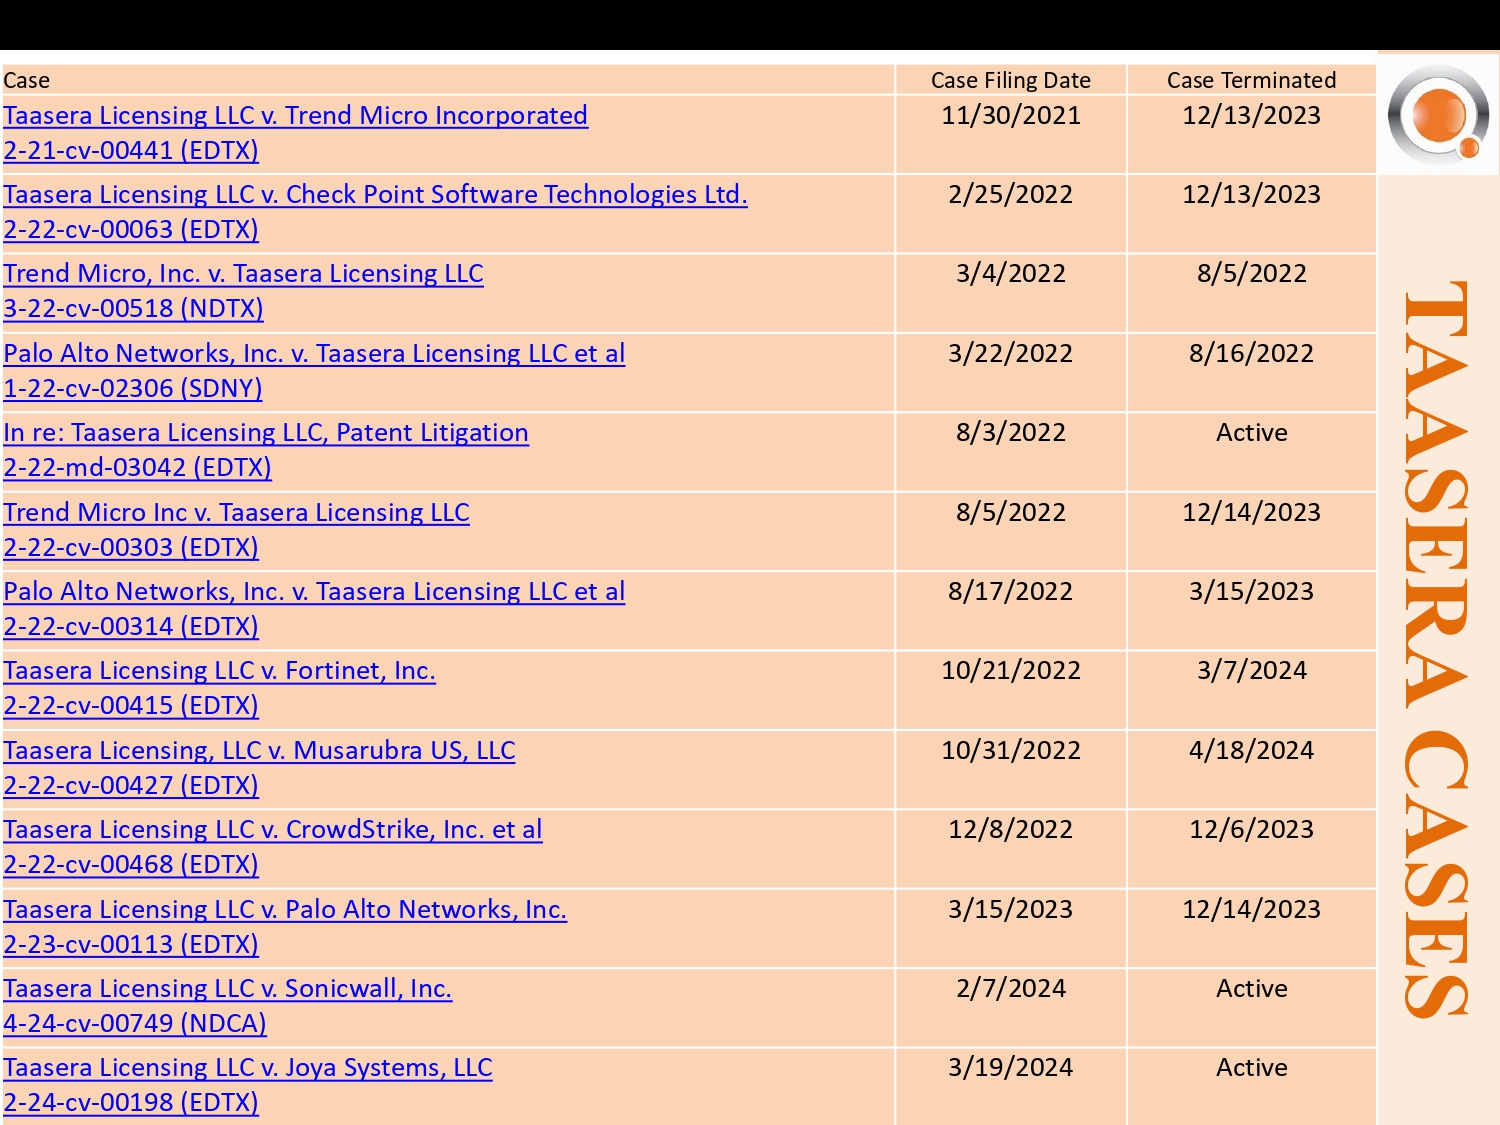Viewport: 1500px width, 1125px height.
Task: Open case 2-22-cv-00303 (EDTX) link
Action: [131, 548]
